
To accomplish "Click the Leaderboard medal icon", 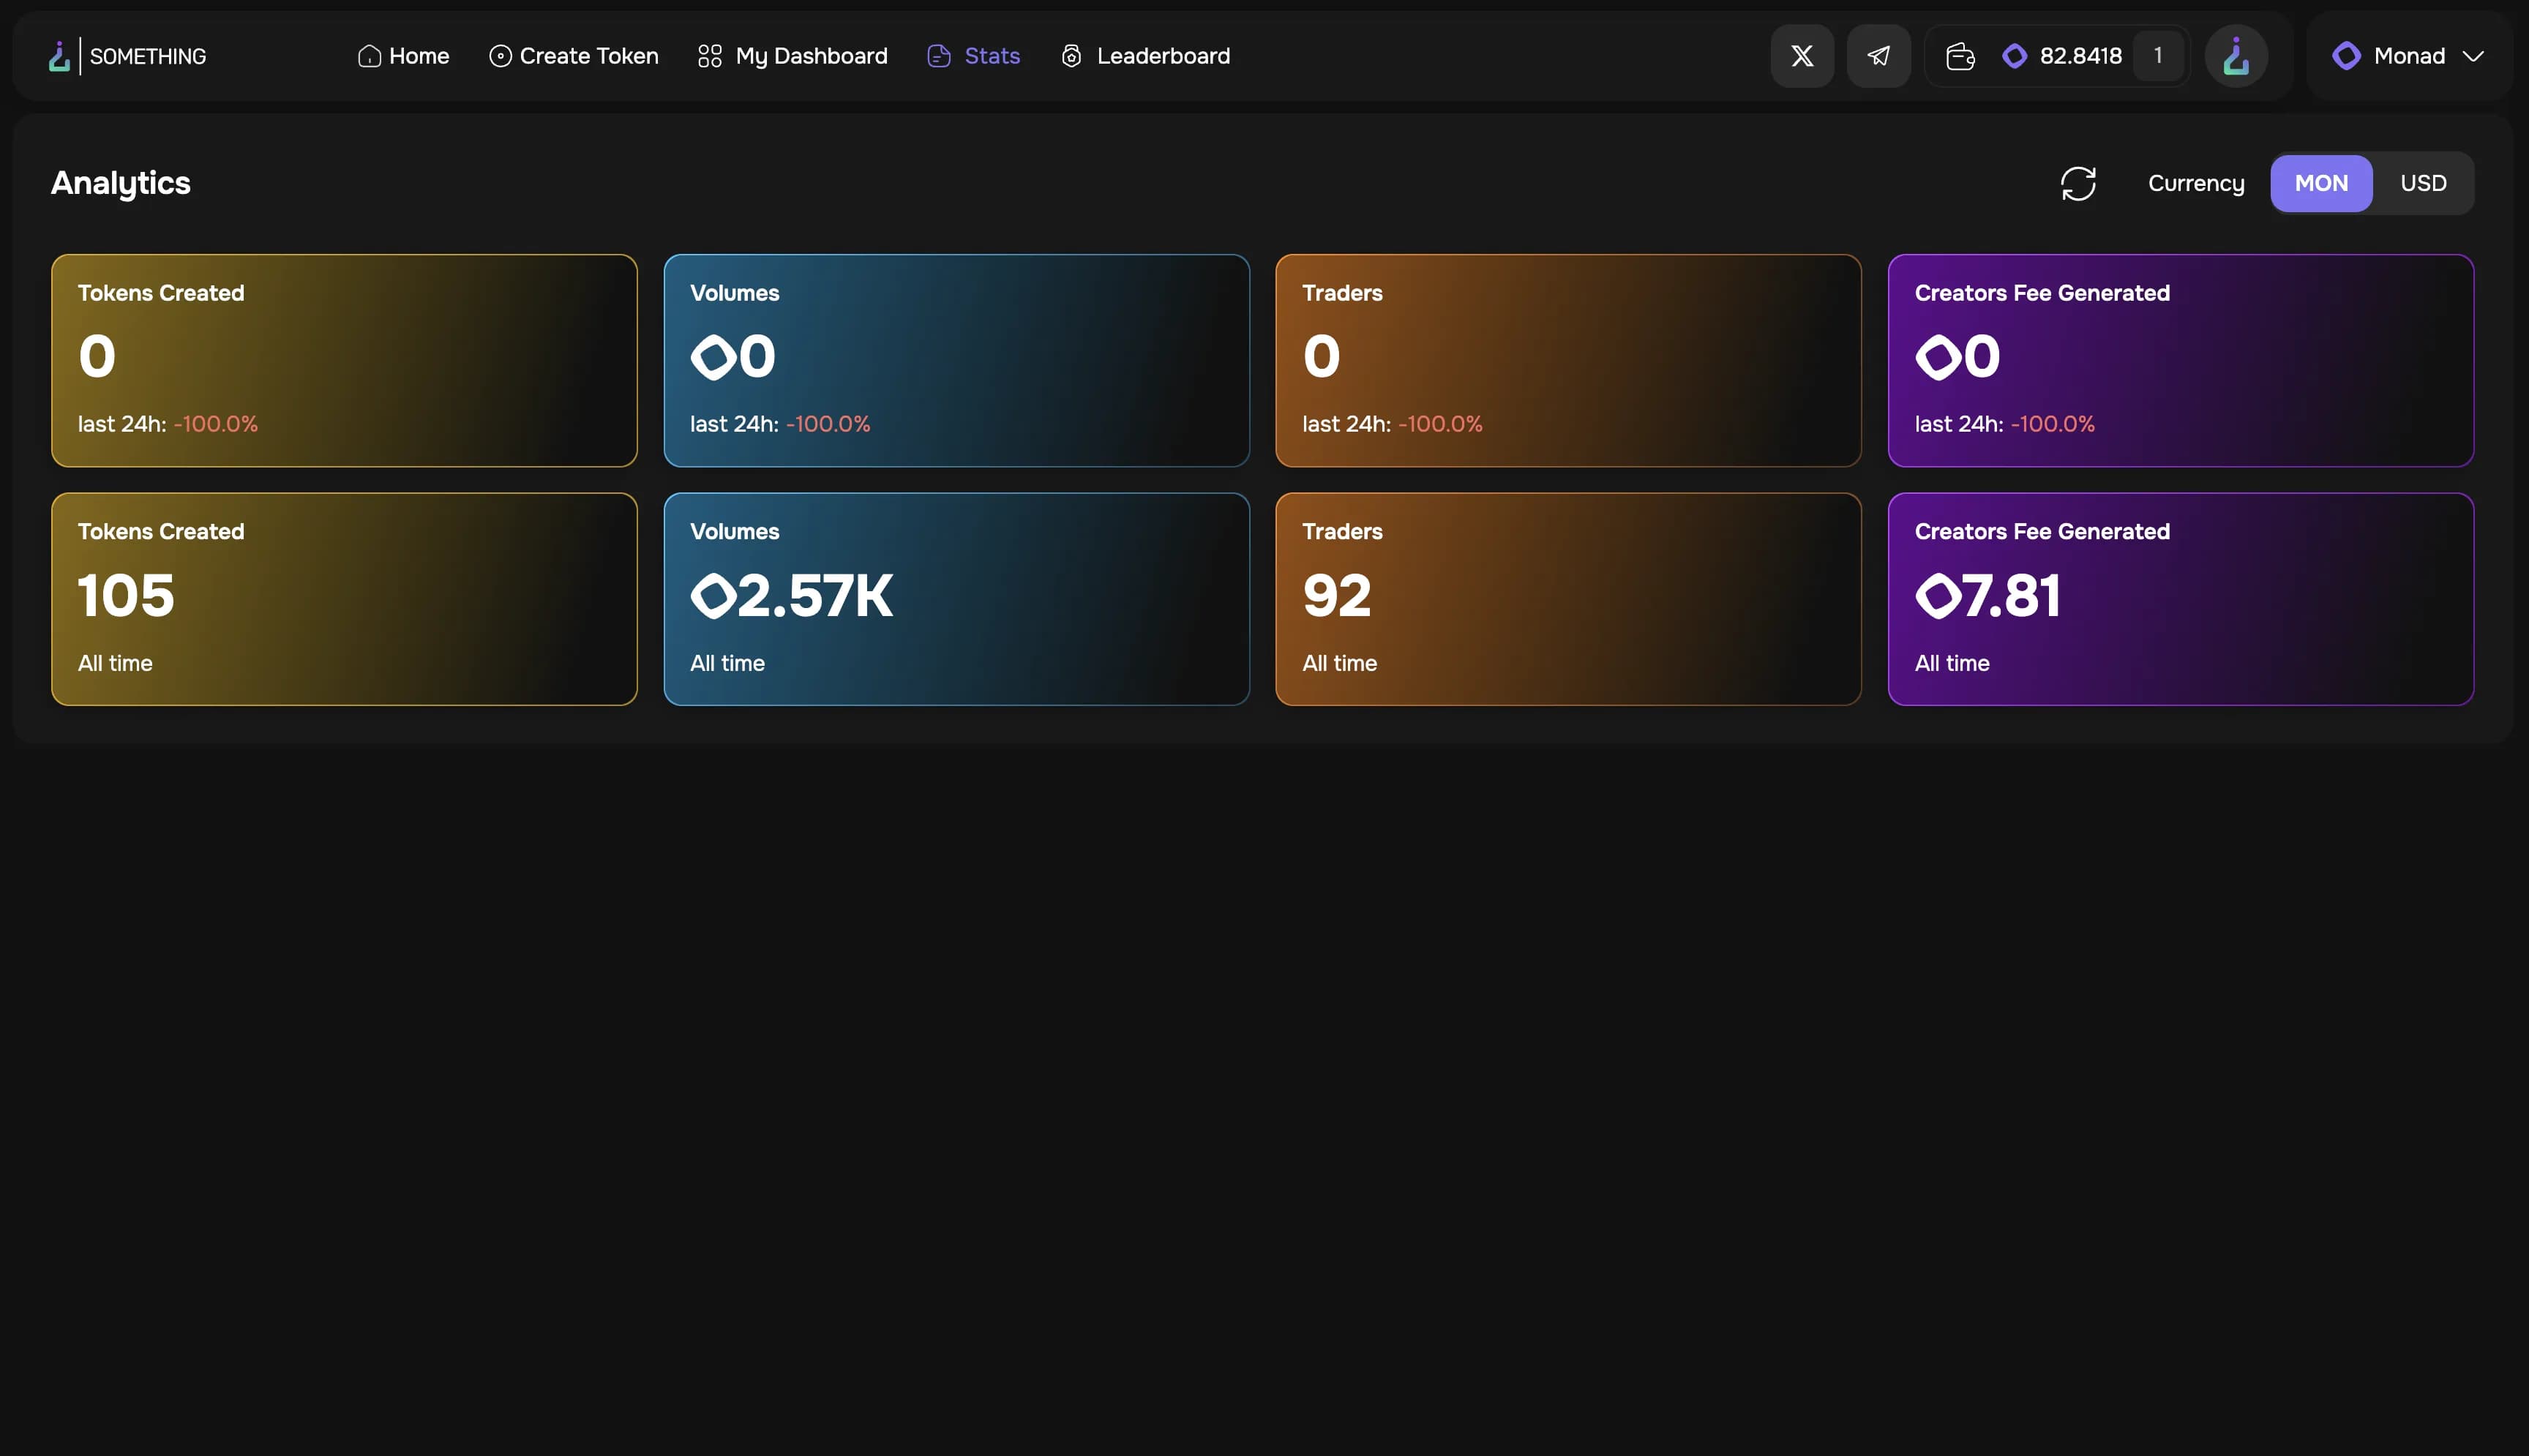I will [x=1071, y=56].
